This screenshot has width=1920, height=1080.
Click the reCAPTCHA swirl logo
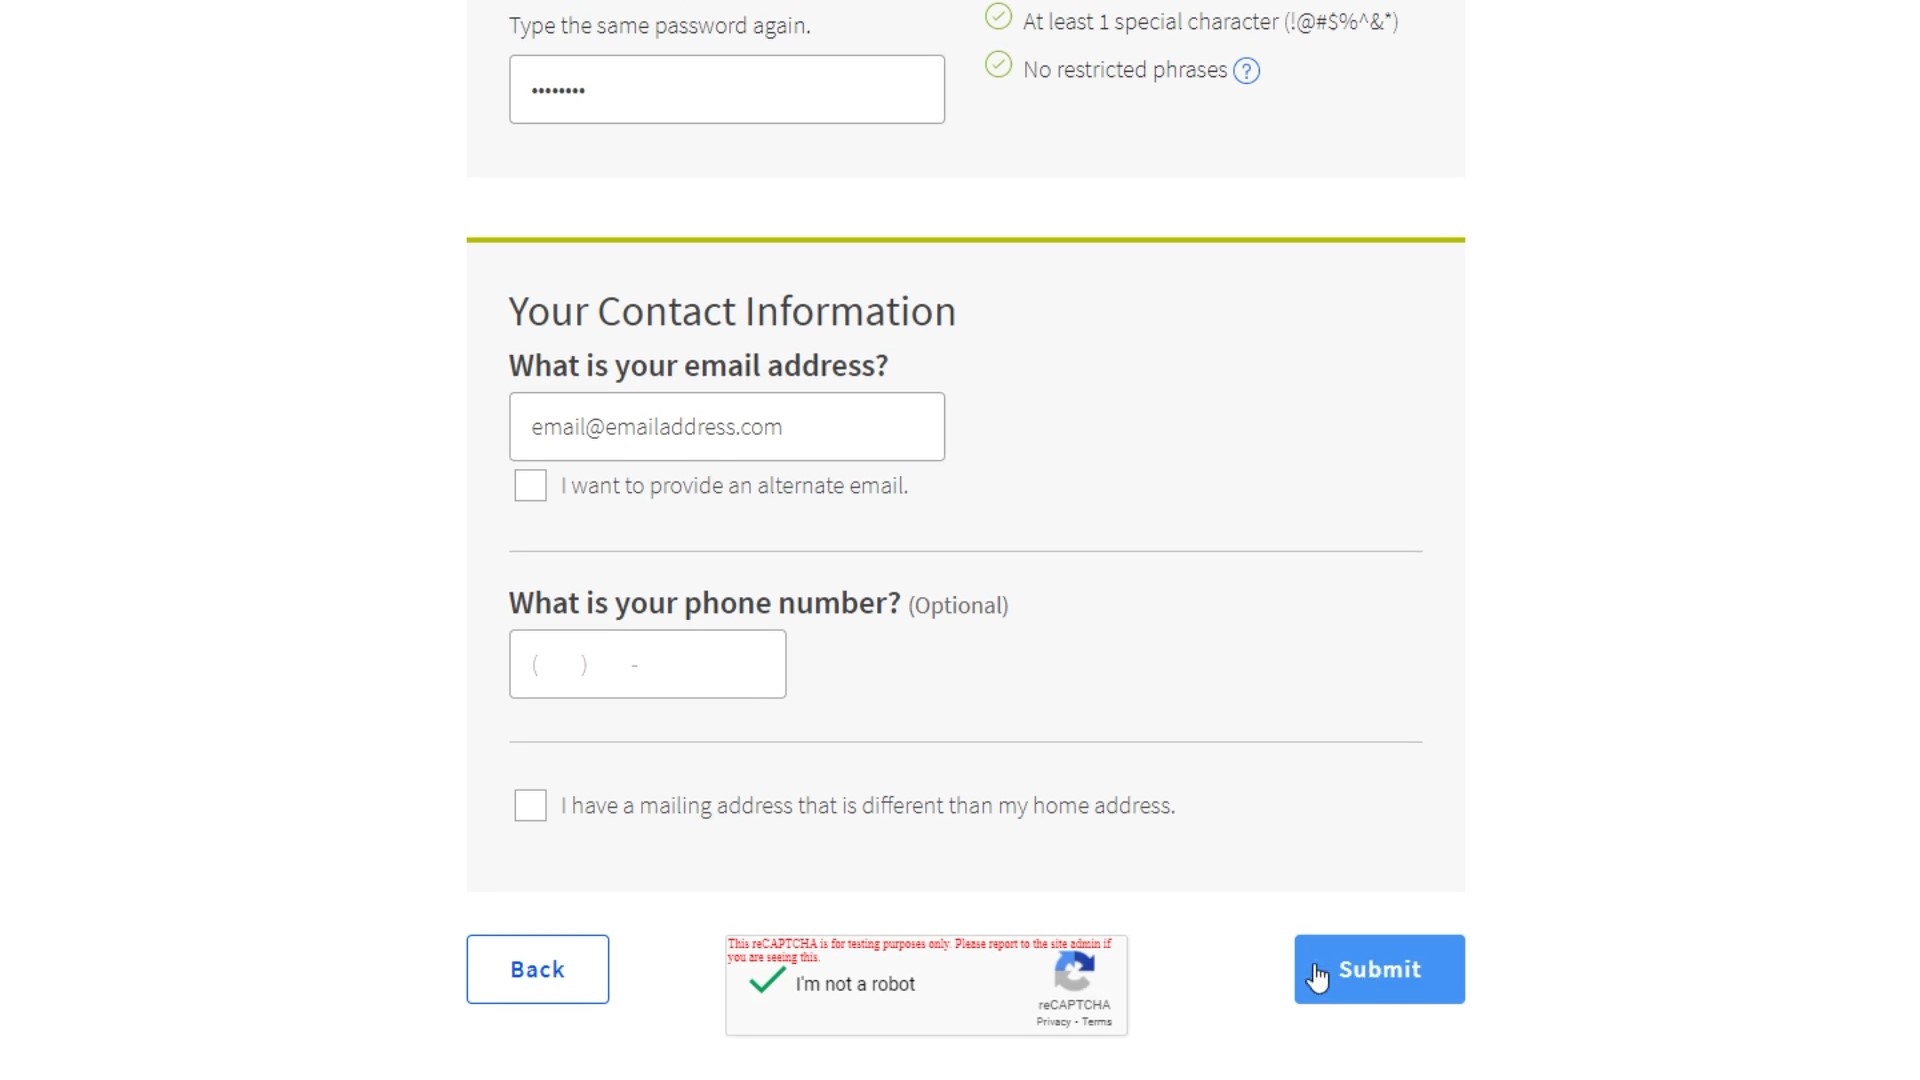tap(1074, 971)
